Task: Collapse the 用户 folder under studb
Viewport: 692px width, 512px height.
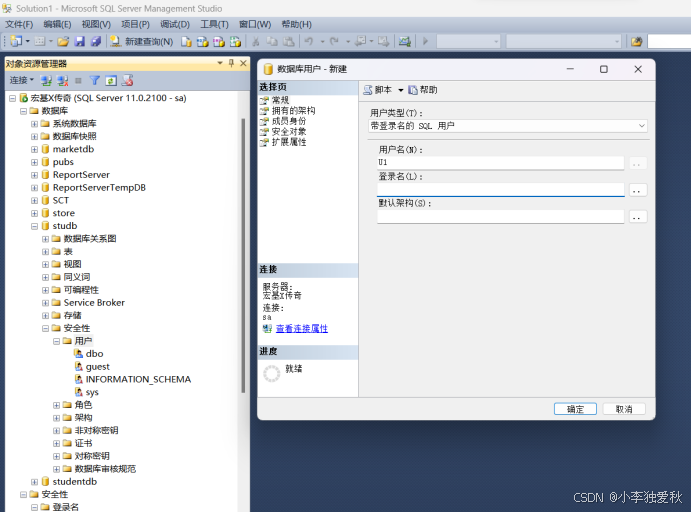Action: tap(56, 341)
